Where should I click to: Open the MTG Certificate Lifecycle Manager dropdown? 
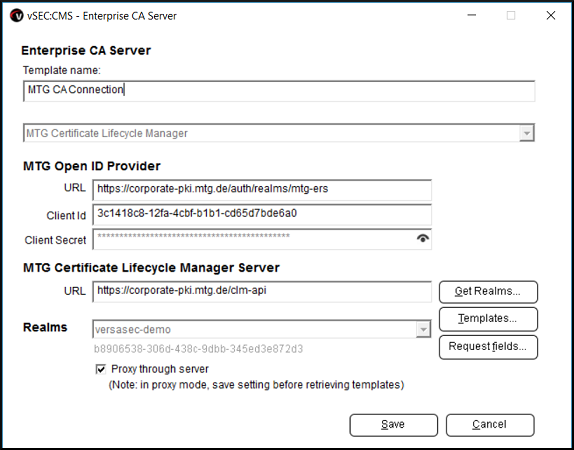(x=279, y=133)
